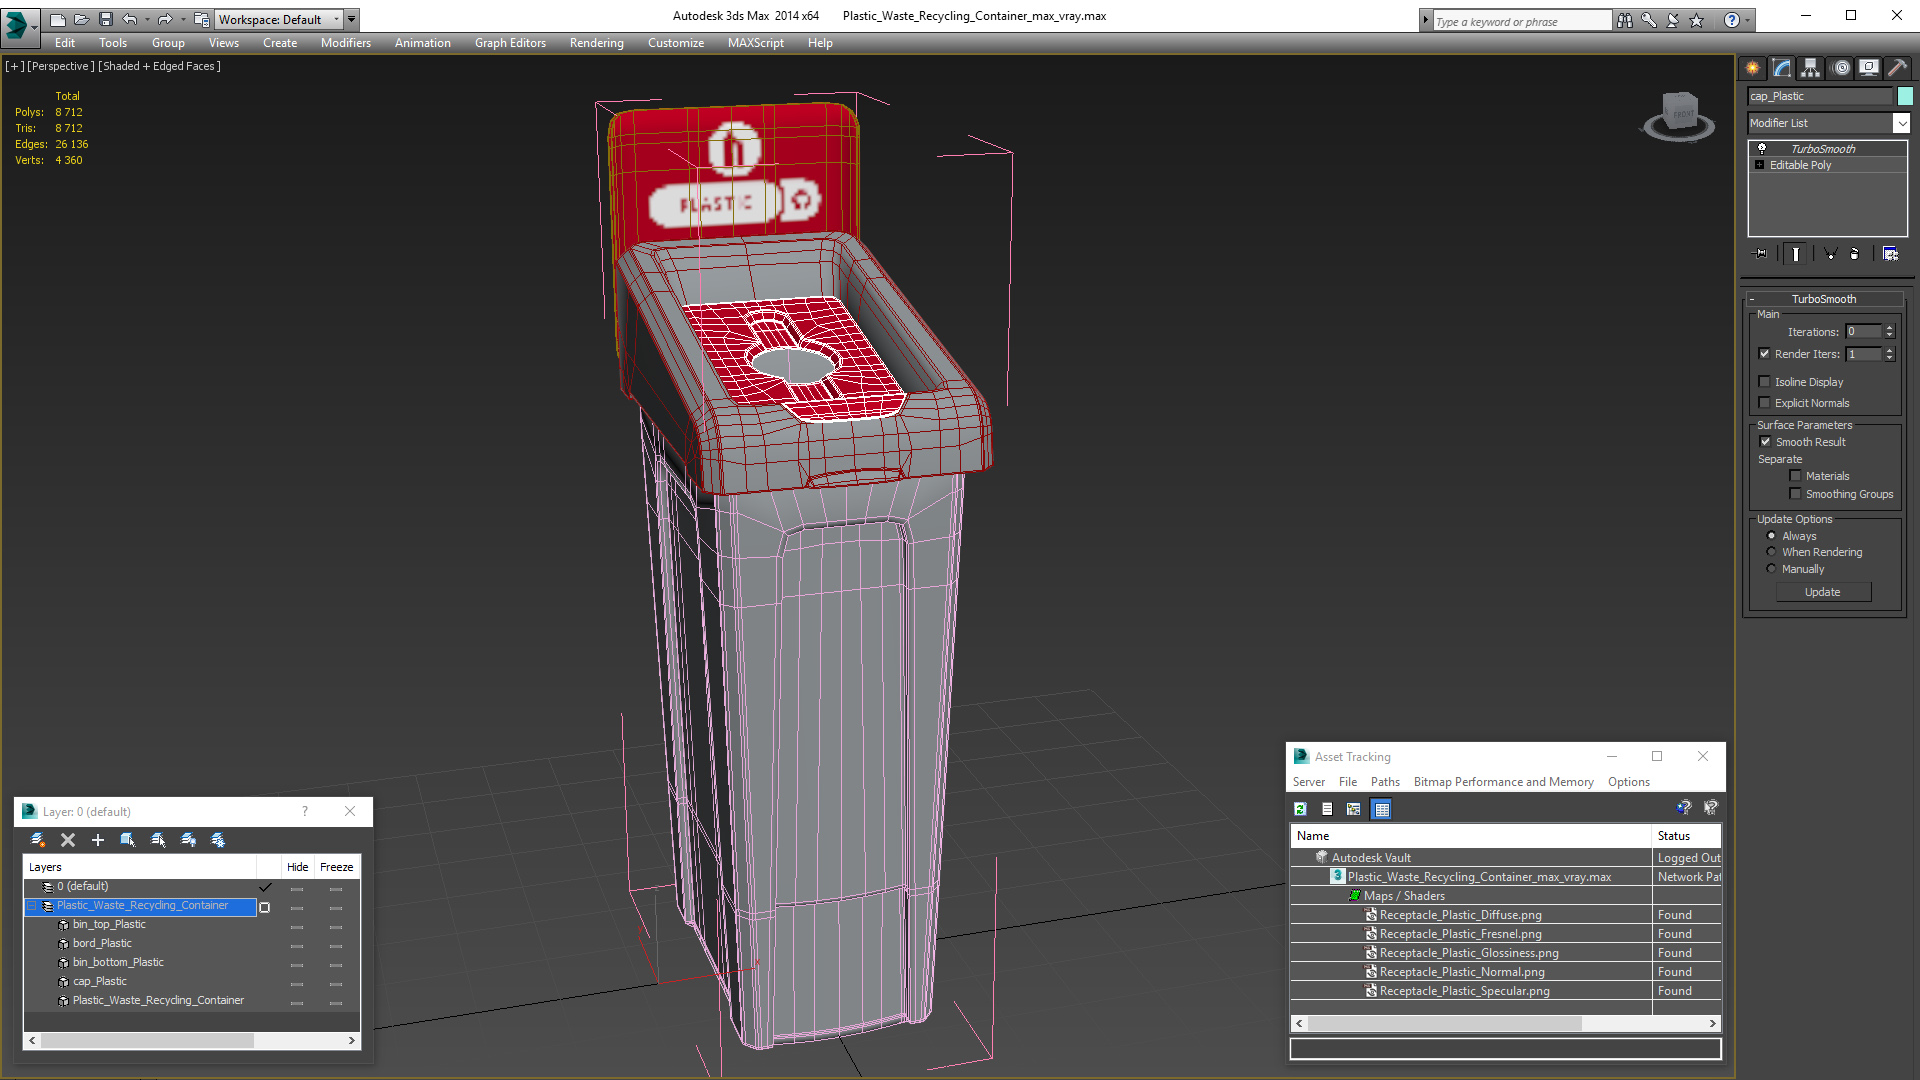Viewport: 1920px width, 1080px height.
Task: Open the Rendering menu
Action: click(596, 43)
